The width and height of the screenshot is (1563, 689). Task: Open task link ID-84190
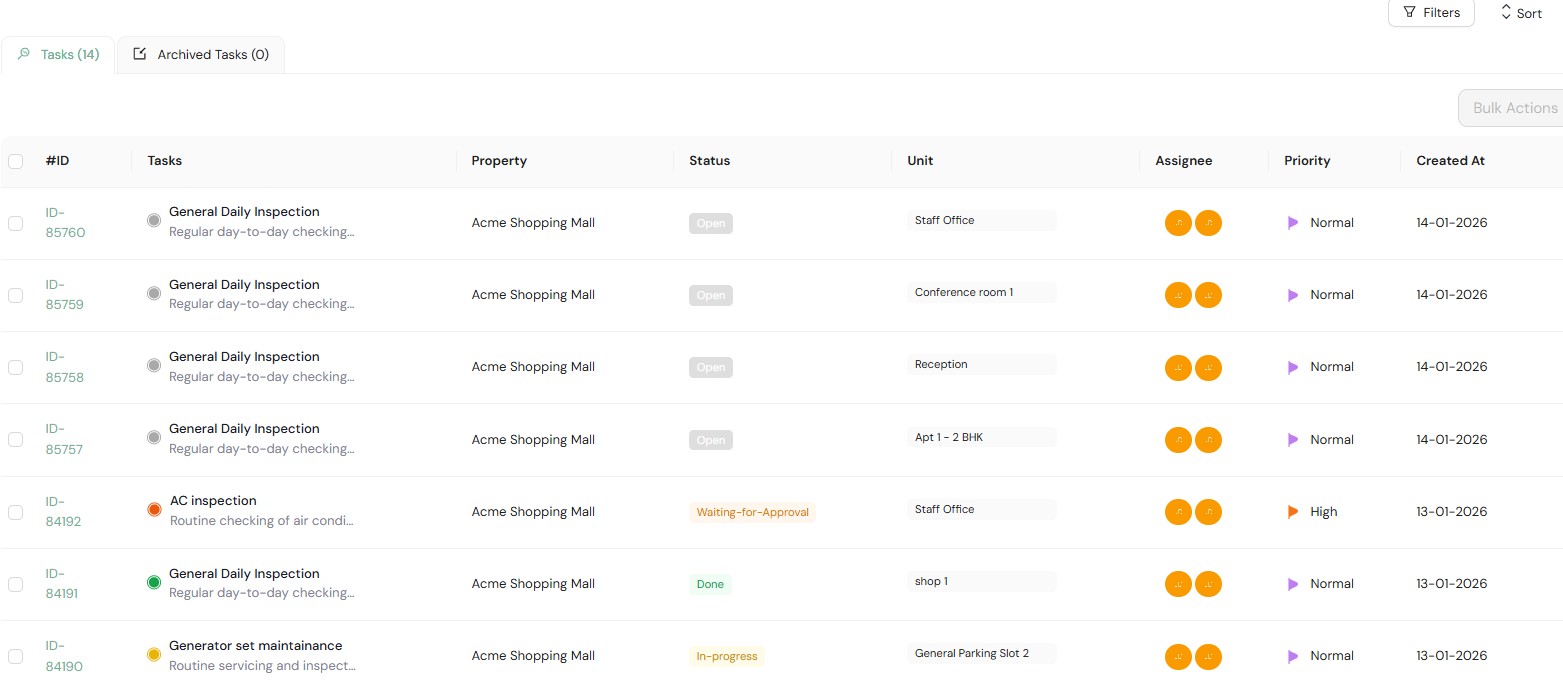64,656
